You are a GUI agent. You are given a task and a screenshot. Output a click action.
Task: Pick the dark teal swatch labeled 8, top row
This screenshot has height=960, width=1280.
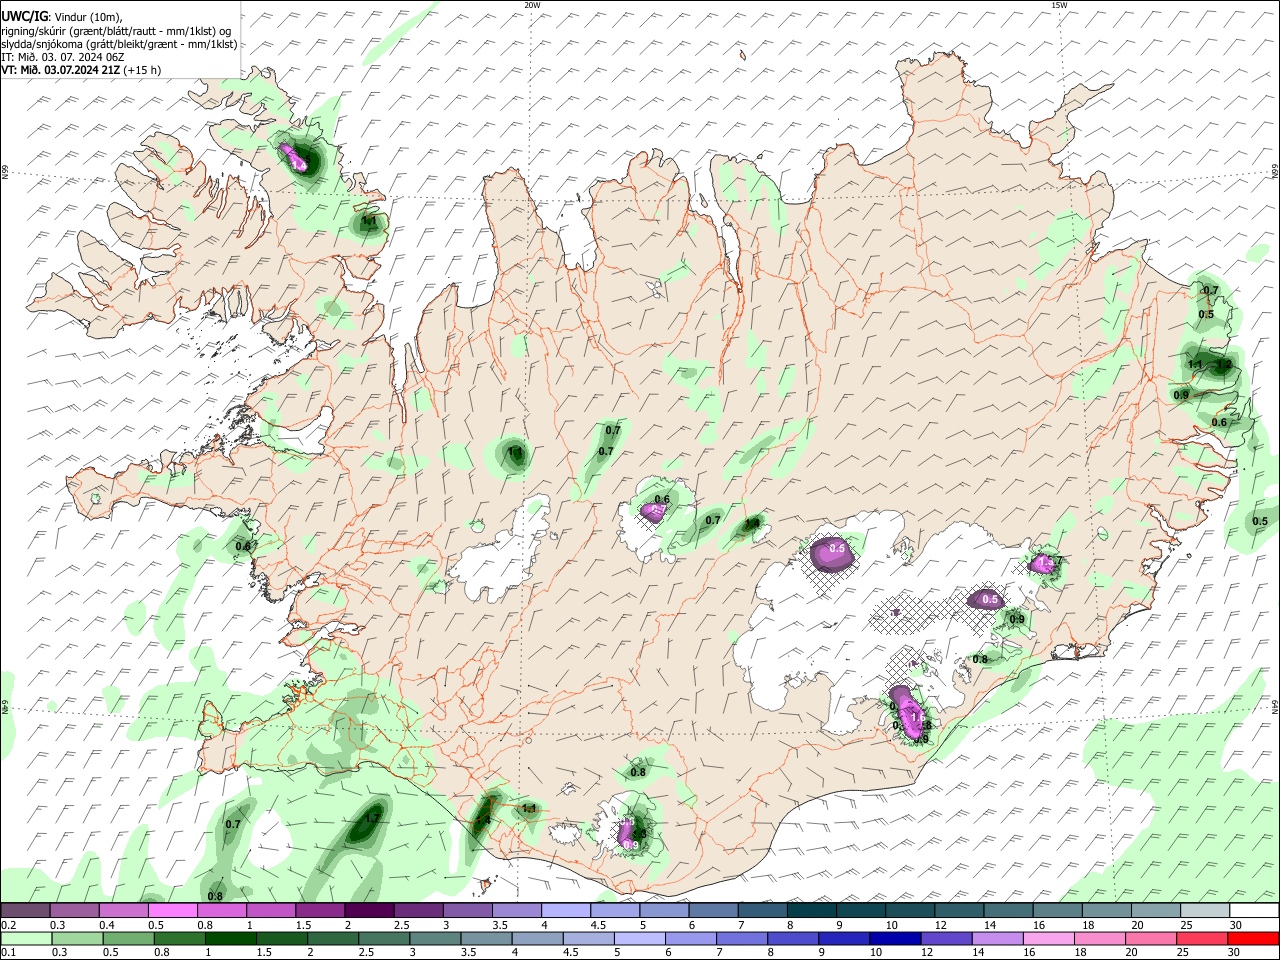[x=811, y=911]
